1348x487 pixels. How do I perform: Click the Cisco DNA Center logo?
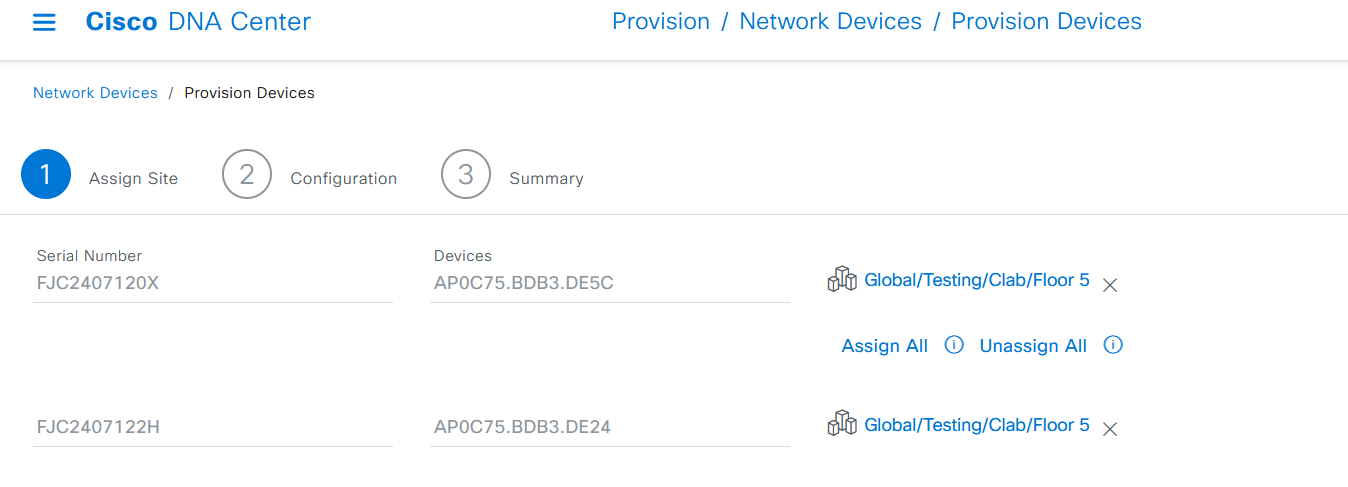198,21
